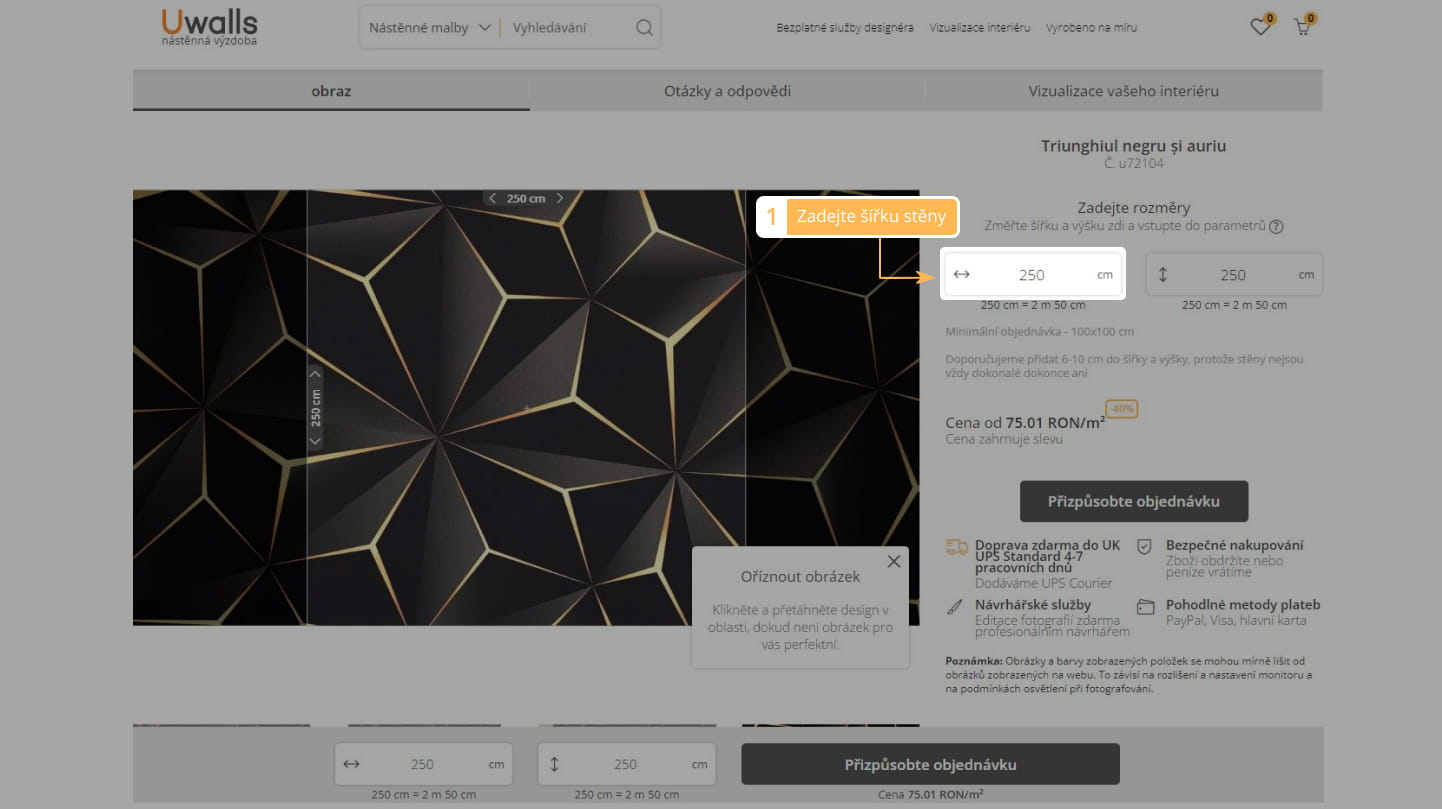Image resolution: width=1442 pixels, height=809 pixels.
Task: Click the Uwalls logo
Action: pos(209,27)
